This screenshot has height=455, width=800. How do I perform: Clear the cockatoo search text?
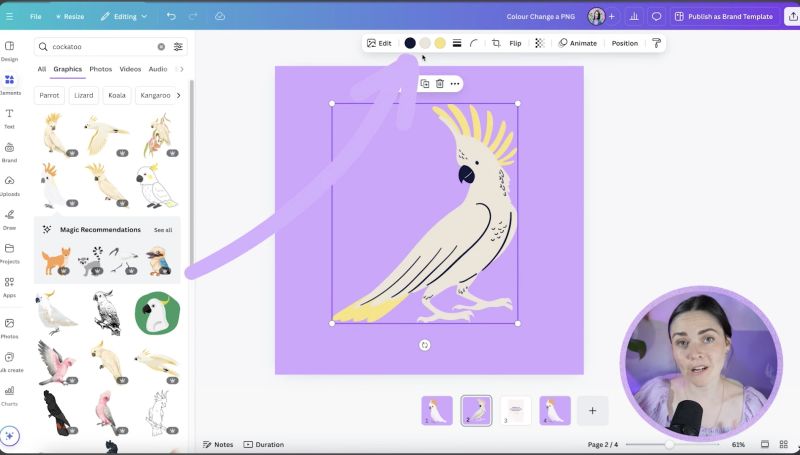161,46
